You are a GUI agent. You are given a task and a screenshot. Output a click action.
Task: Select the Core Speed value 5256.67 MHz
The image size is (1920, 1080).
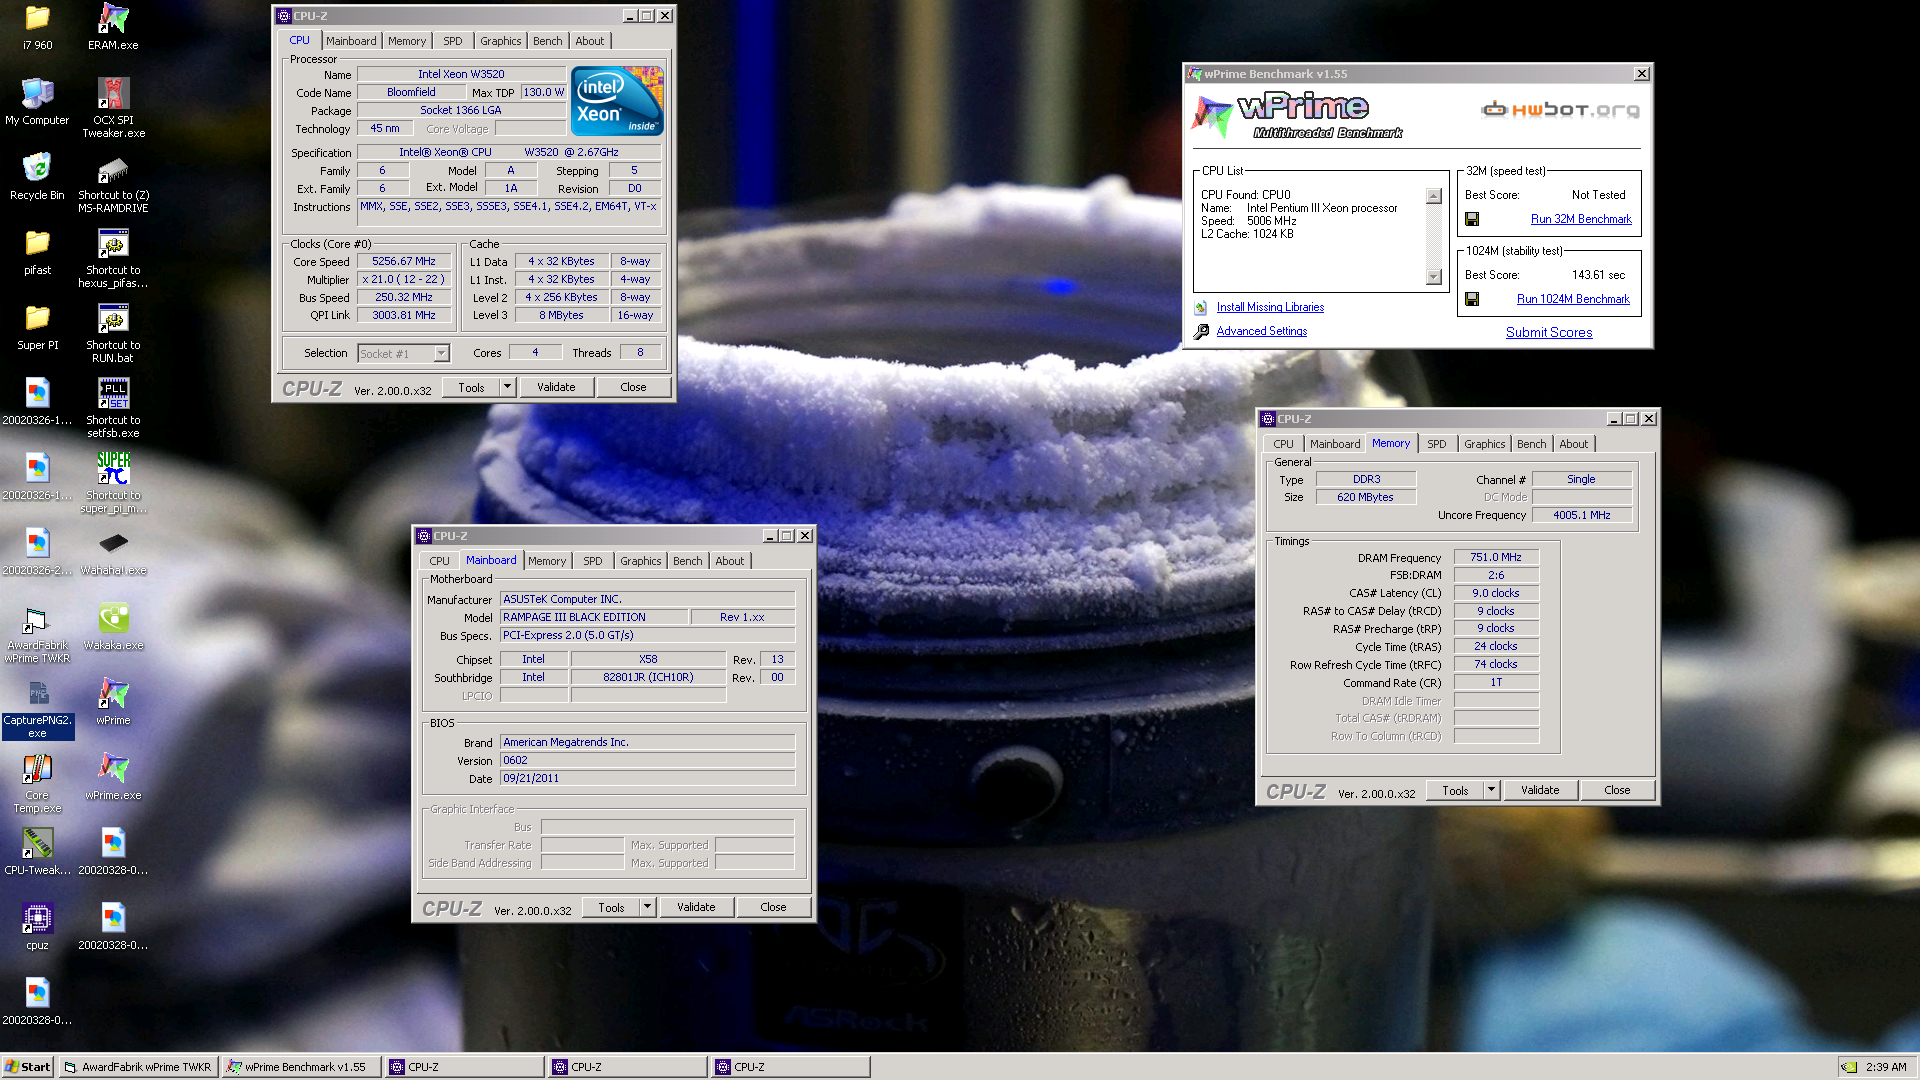[403, 261]
